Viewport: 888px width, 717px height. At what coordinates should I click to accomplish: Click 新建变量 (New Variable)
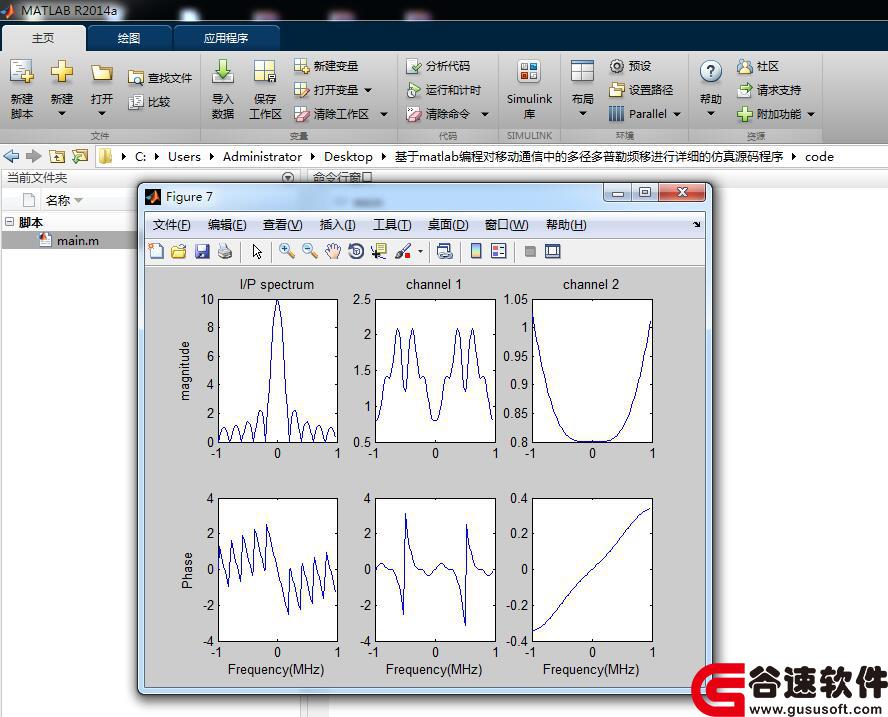click(326, 66)
